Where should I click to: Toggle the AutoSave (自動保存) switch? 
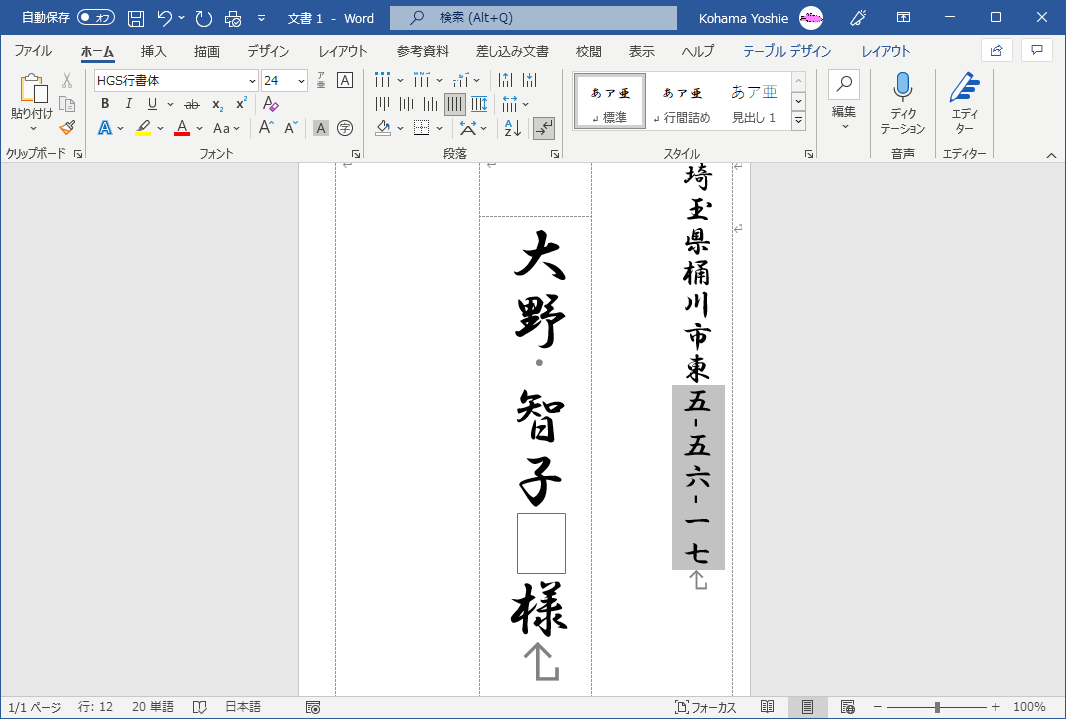(95, 18)
